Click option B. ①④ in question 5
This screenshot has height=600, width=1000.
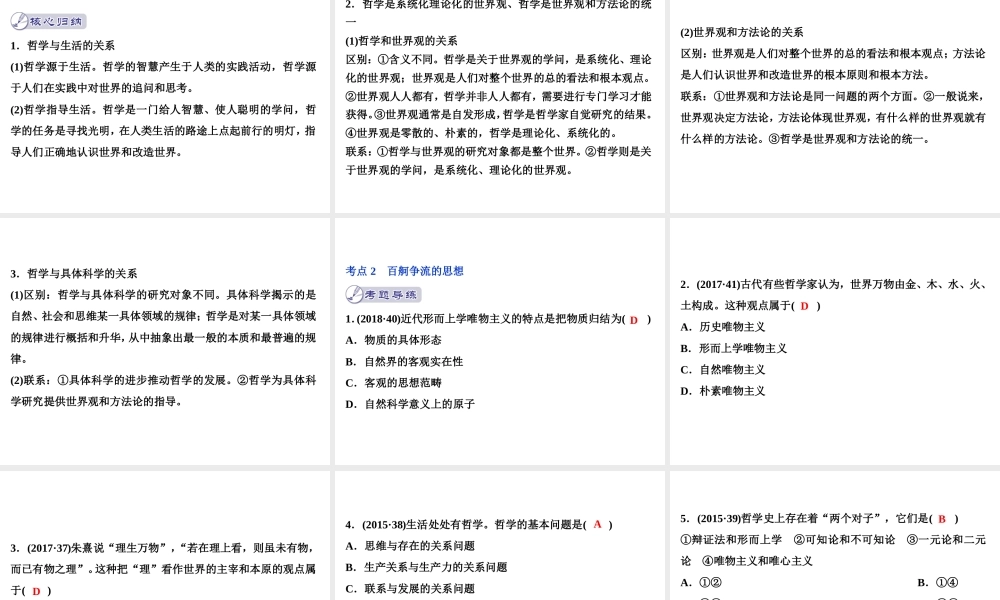pos(938,582)
